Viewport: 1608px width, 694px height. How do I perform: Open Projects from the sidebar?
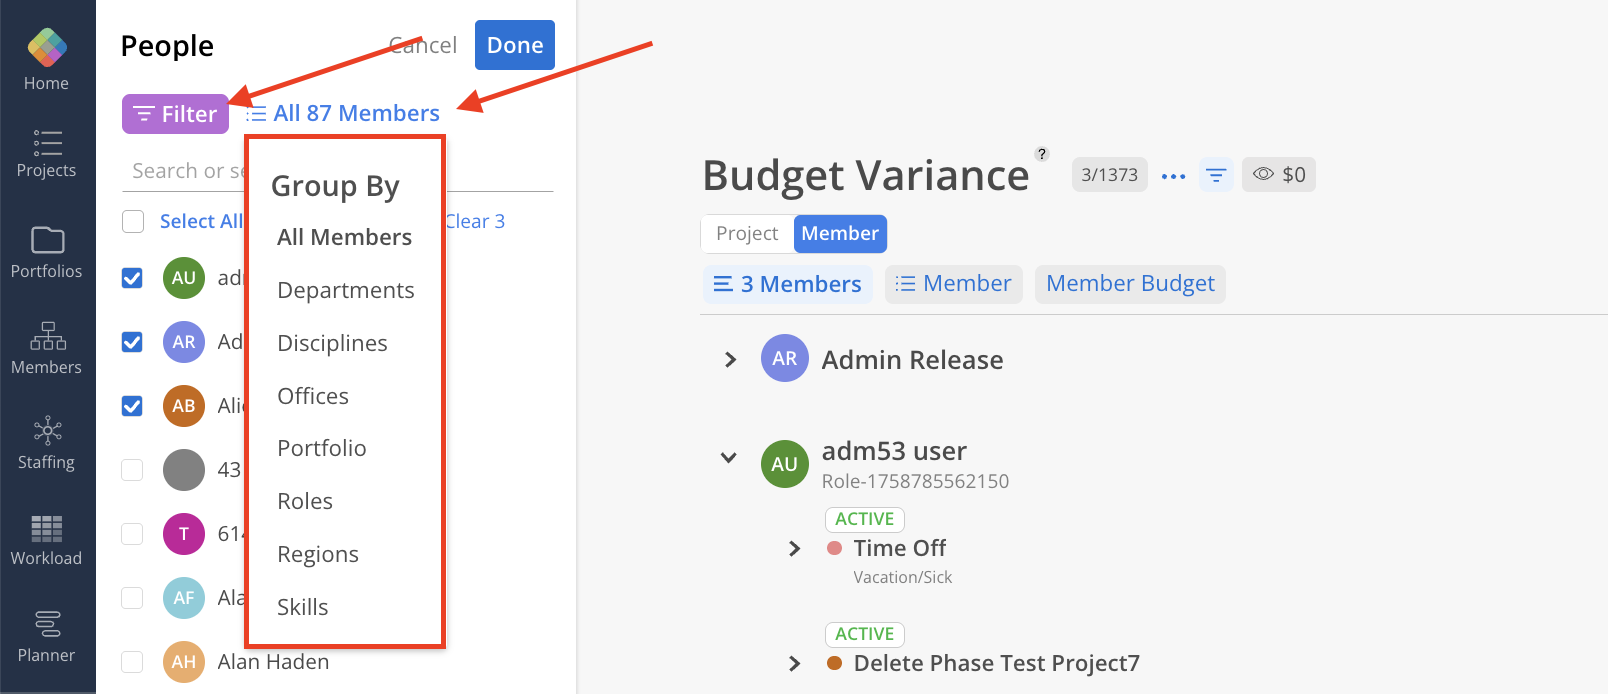(x=47, y=154)
